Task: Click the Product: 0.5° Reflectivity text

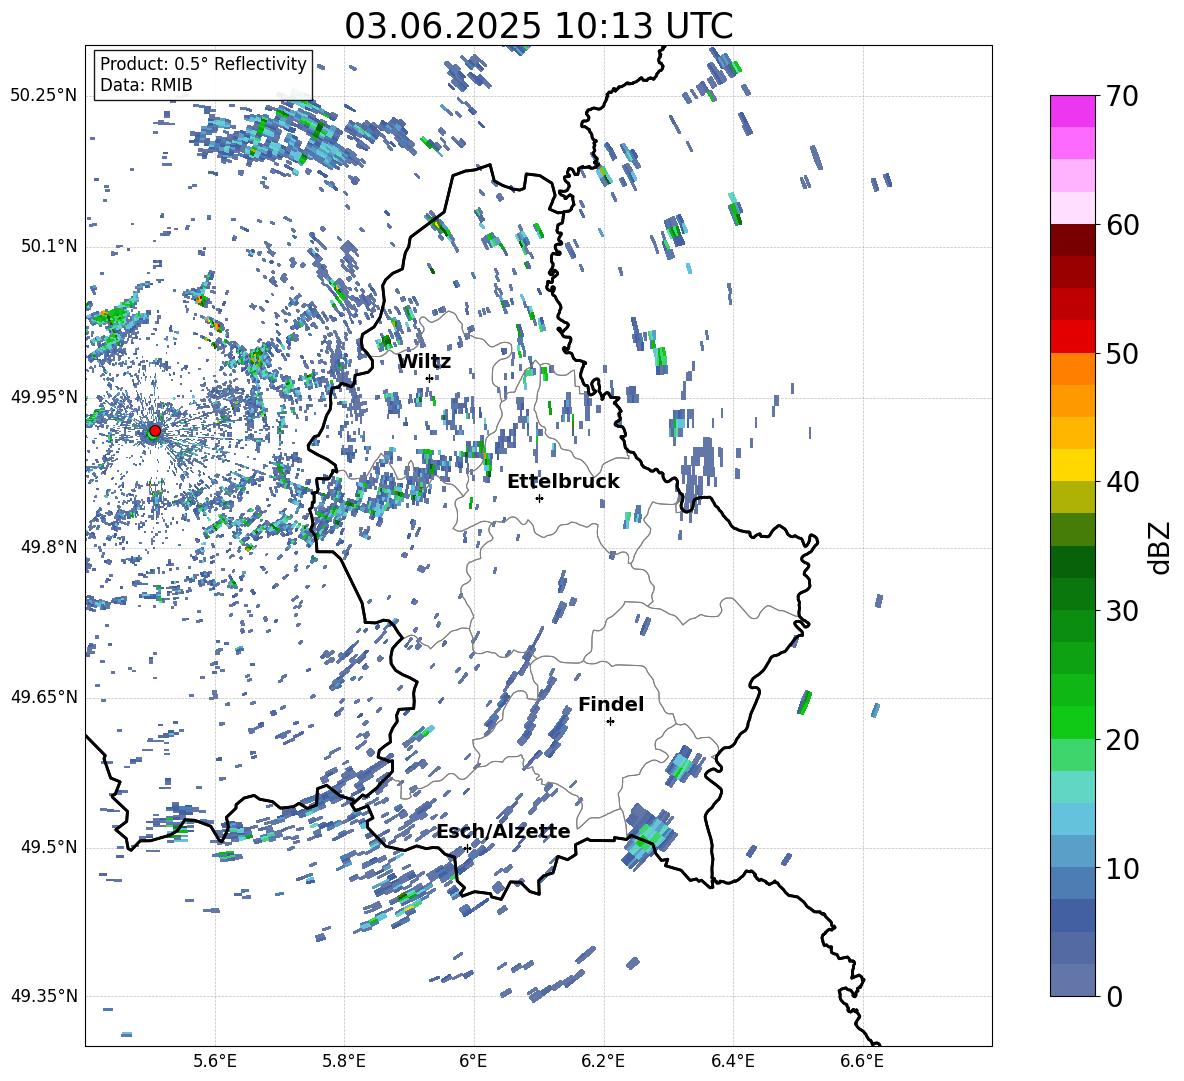Action: pos(203,64)
